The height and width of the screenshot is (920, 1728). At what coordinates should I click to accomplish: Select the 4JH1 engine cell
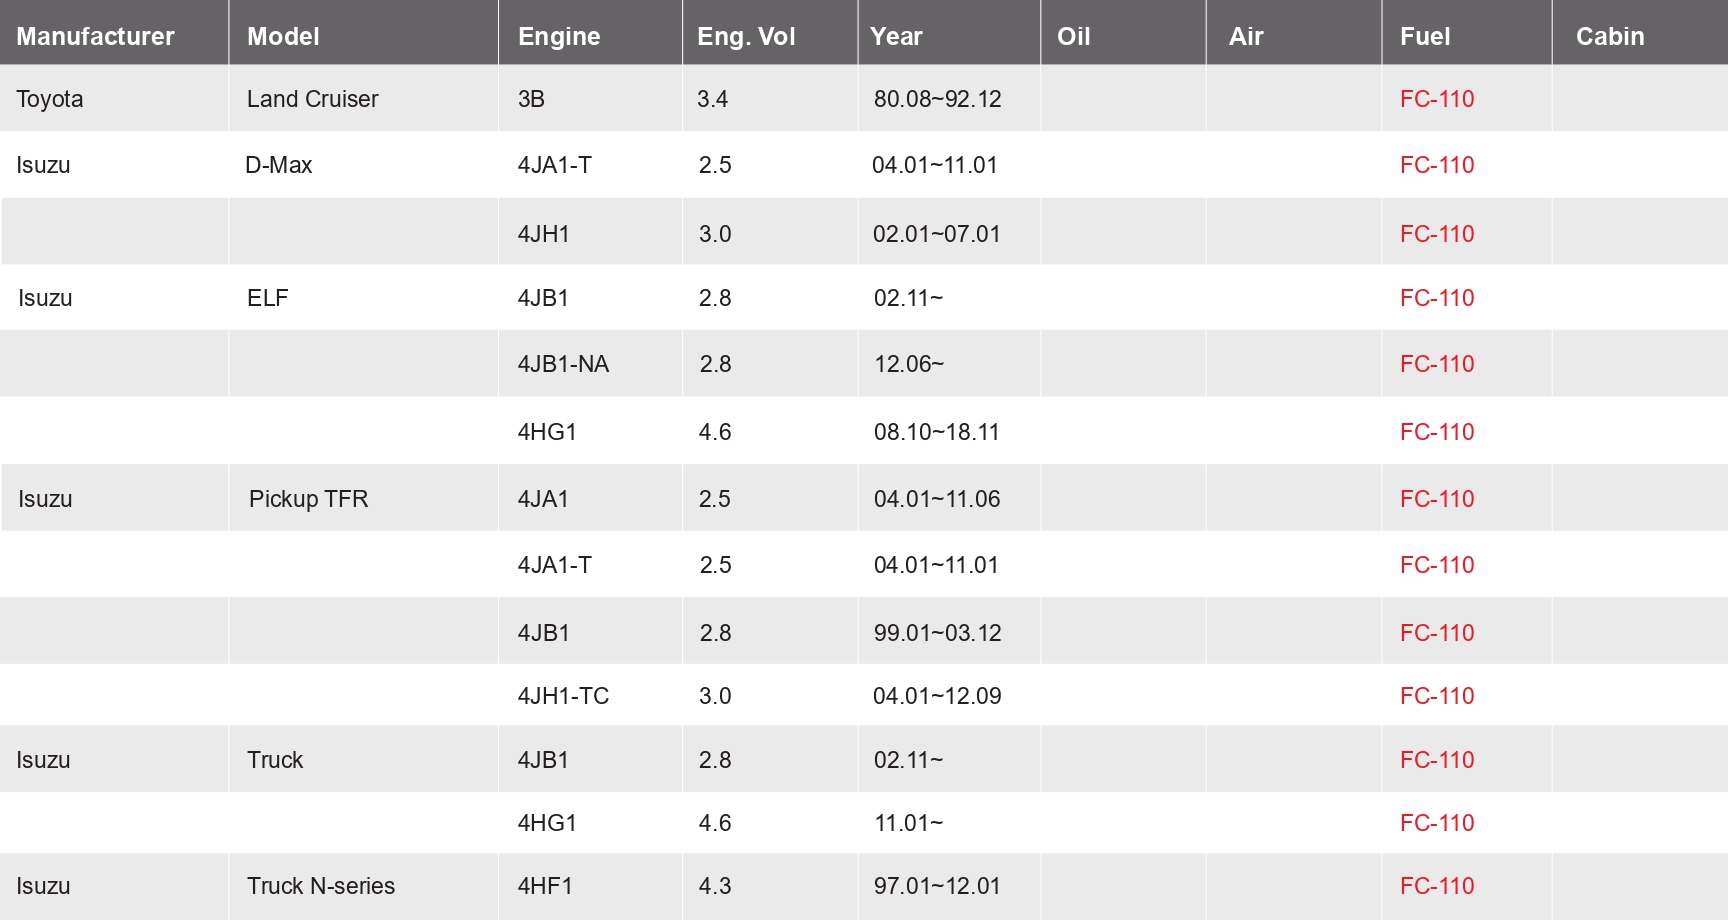click(x=543, y=234)
